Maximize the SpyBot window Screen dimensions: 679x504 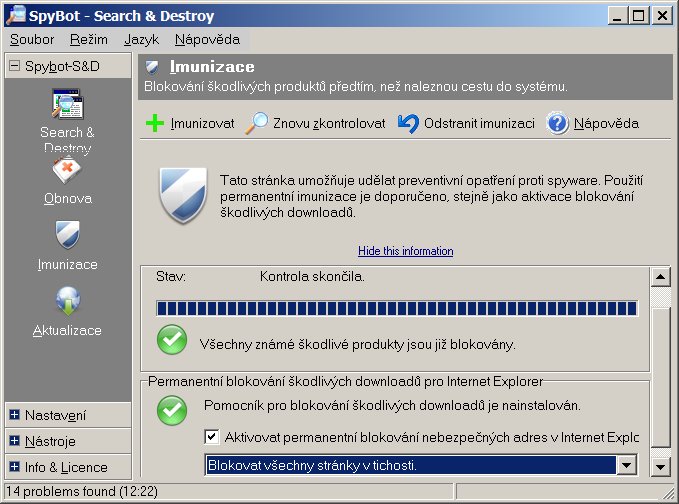tap(638, 16)
